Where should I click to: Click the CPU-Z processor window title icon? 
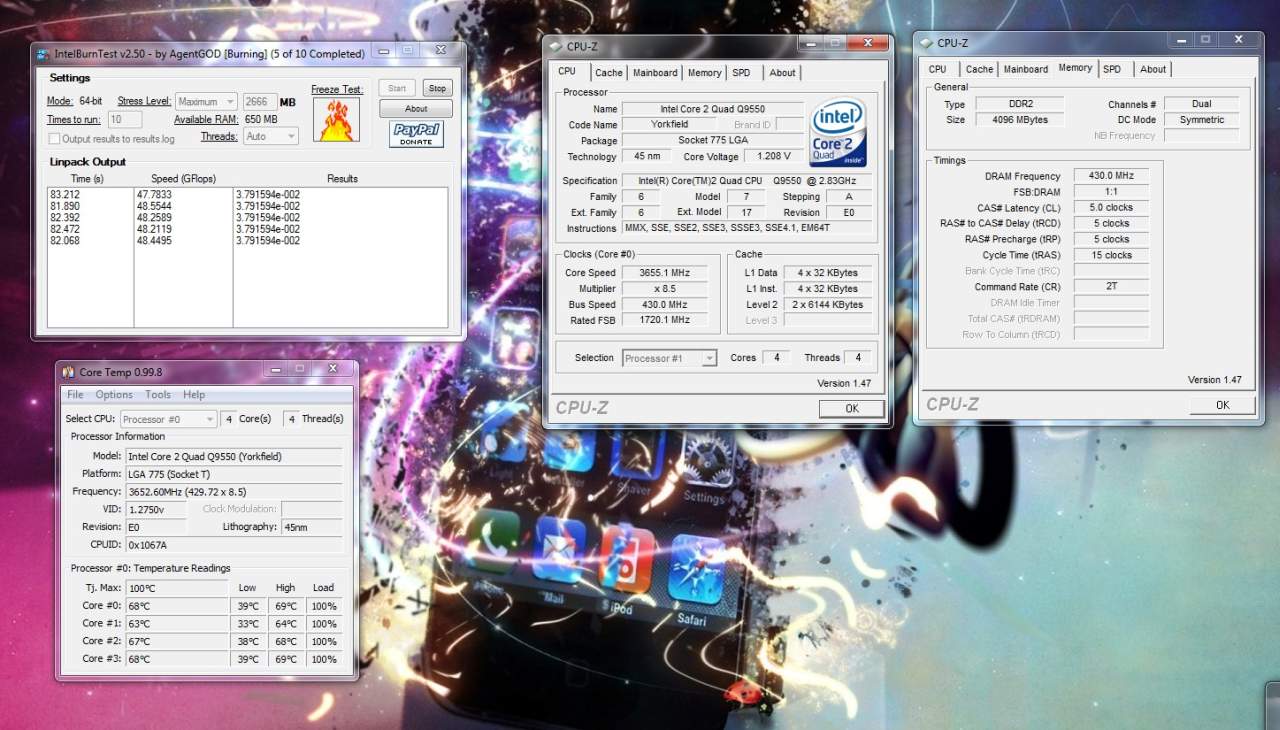tap(557, 46)
